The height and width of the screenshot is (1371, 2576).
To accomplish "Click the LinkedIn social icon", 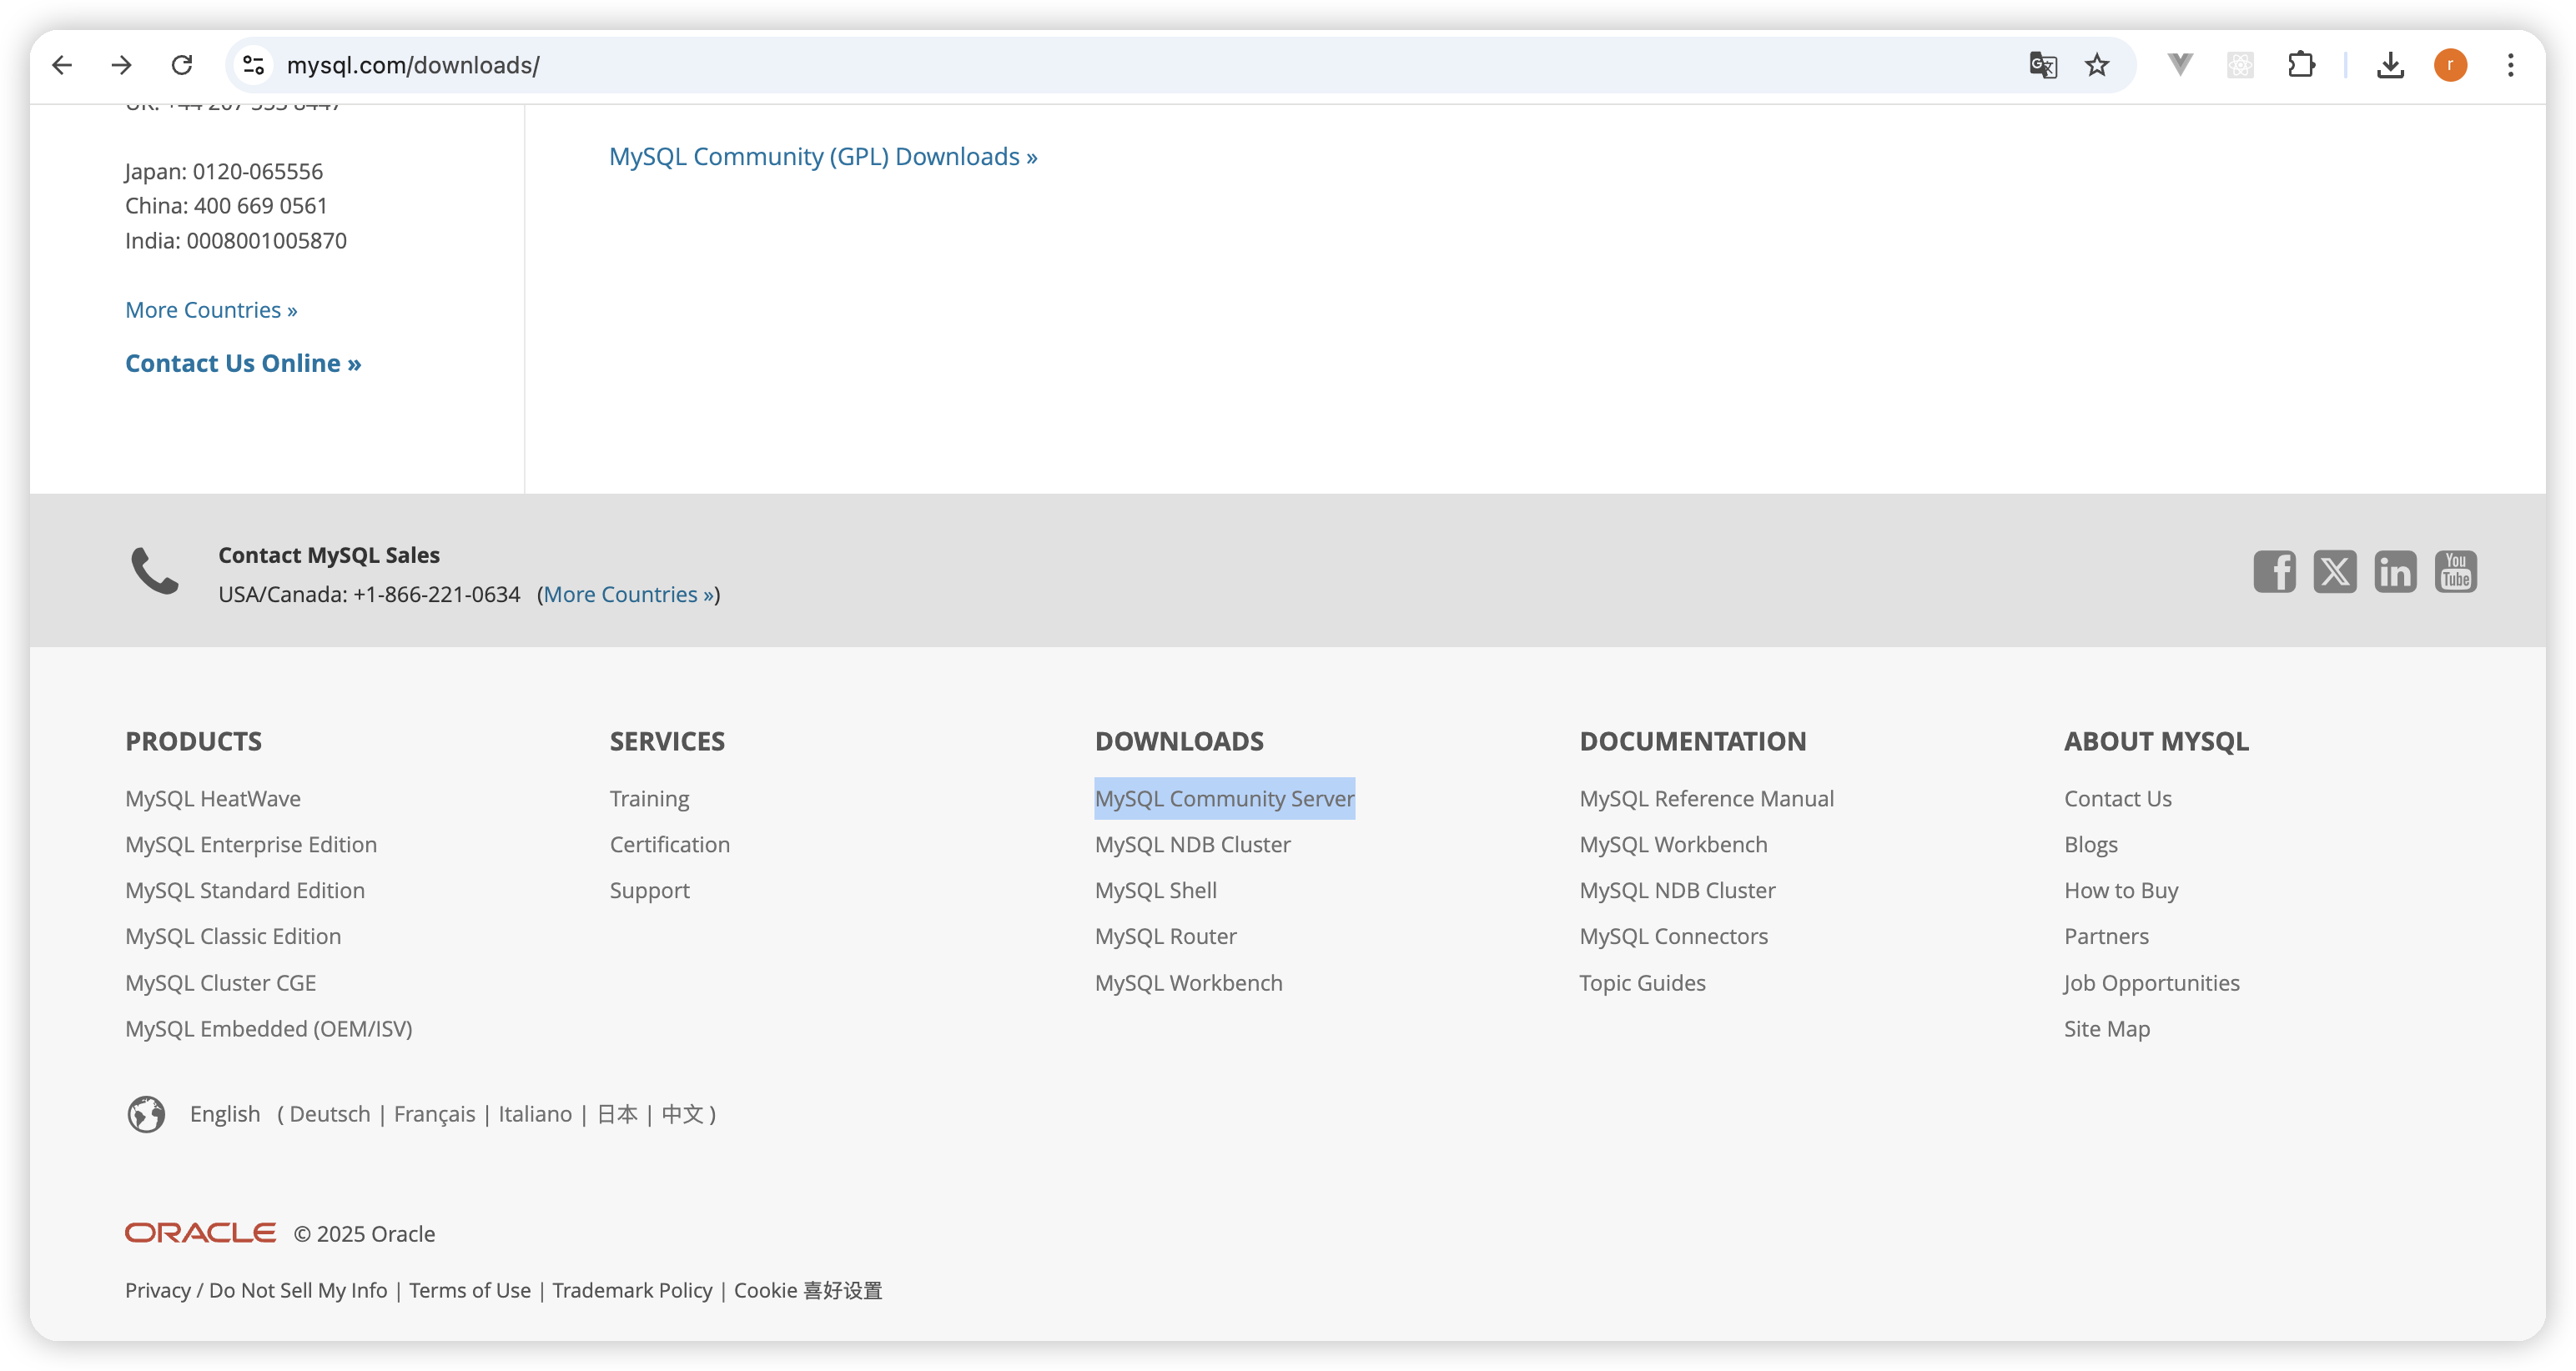I will 2395,572.
